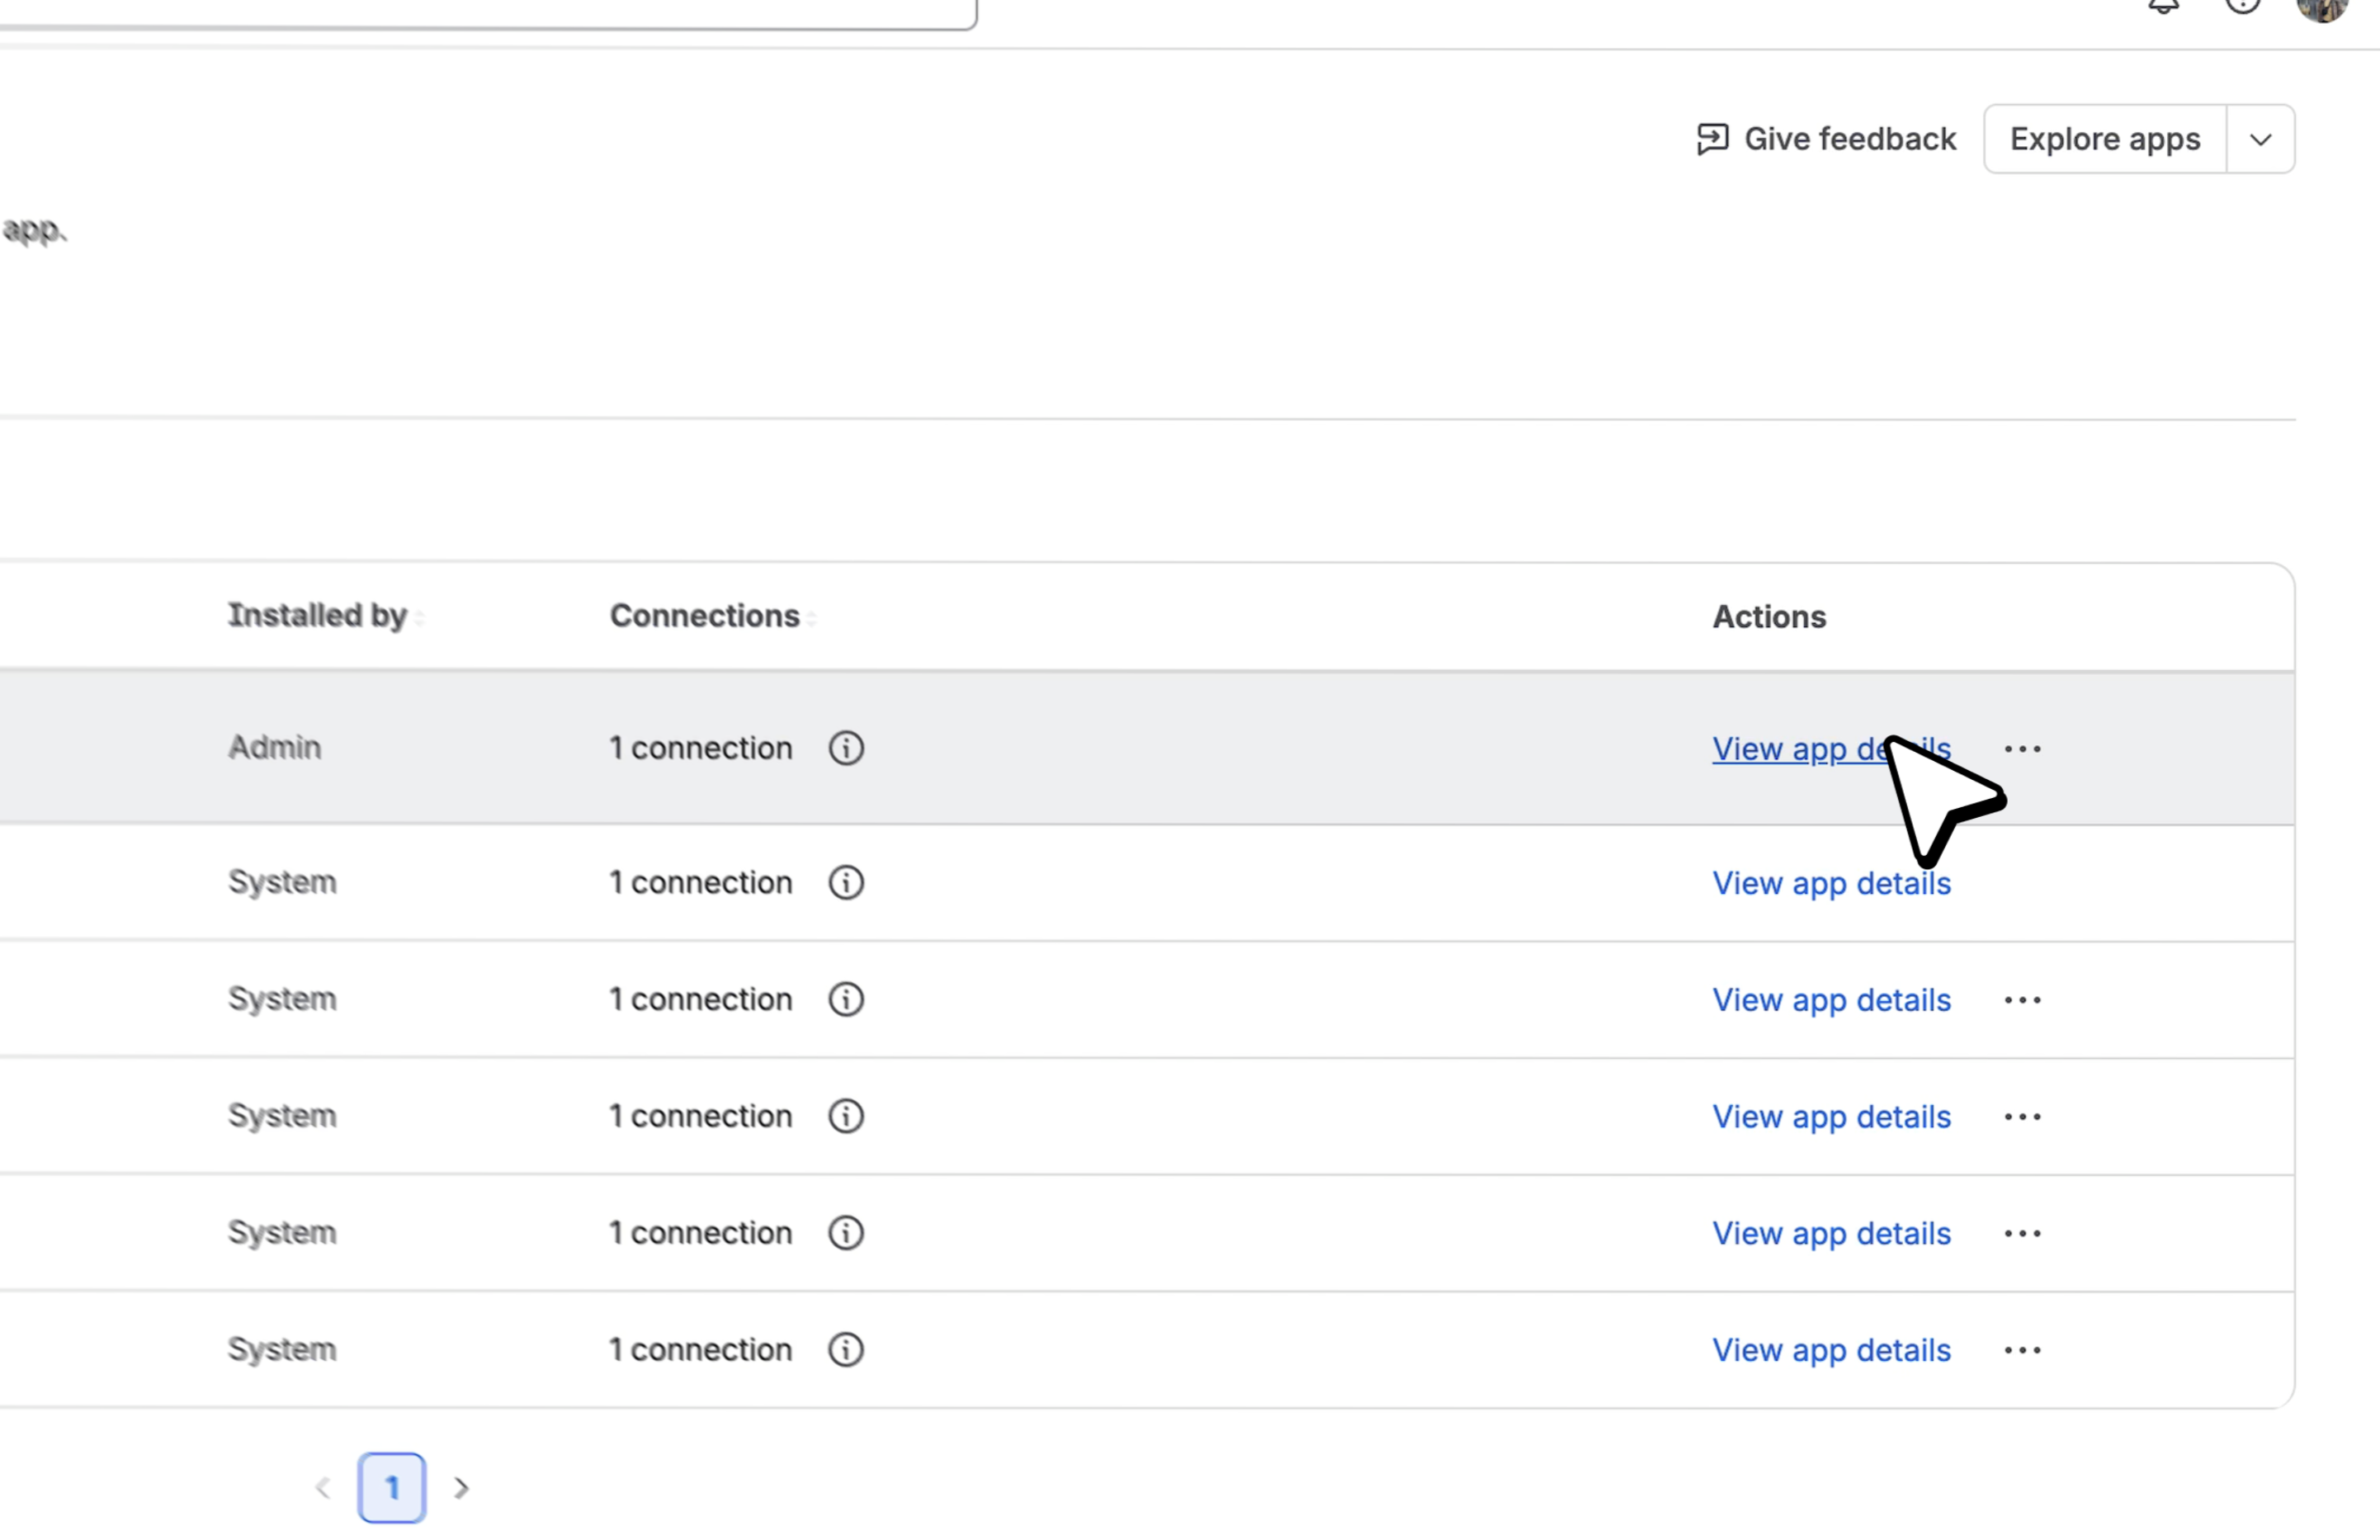Open View app details in first System row
This screenshot has width=2380, height=1540.
coord(1831,884)
